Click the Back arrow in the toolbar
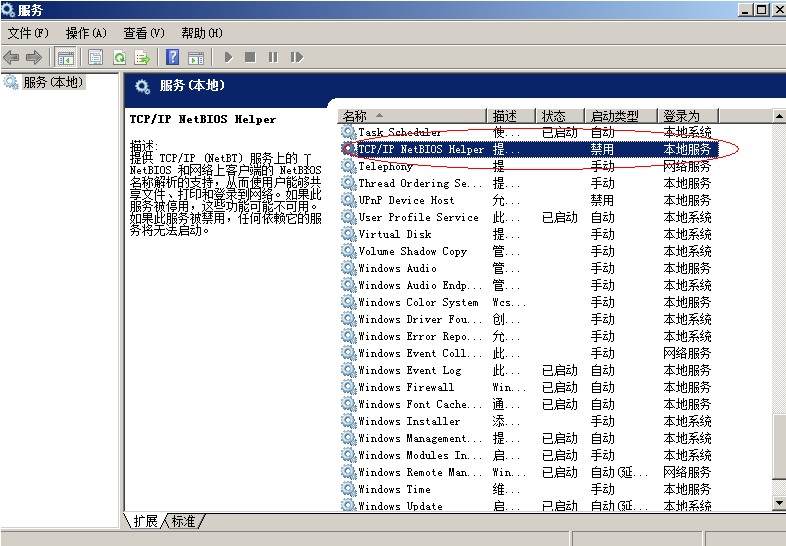Screen dimensions: 786x546 point(11,57)
